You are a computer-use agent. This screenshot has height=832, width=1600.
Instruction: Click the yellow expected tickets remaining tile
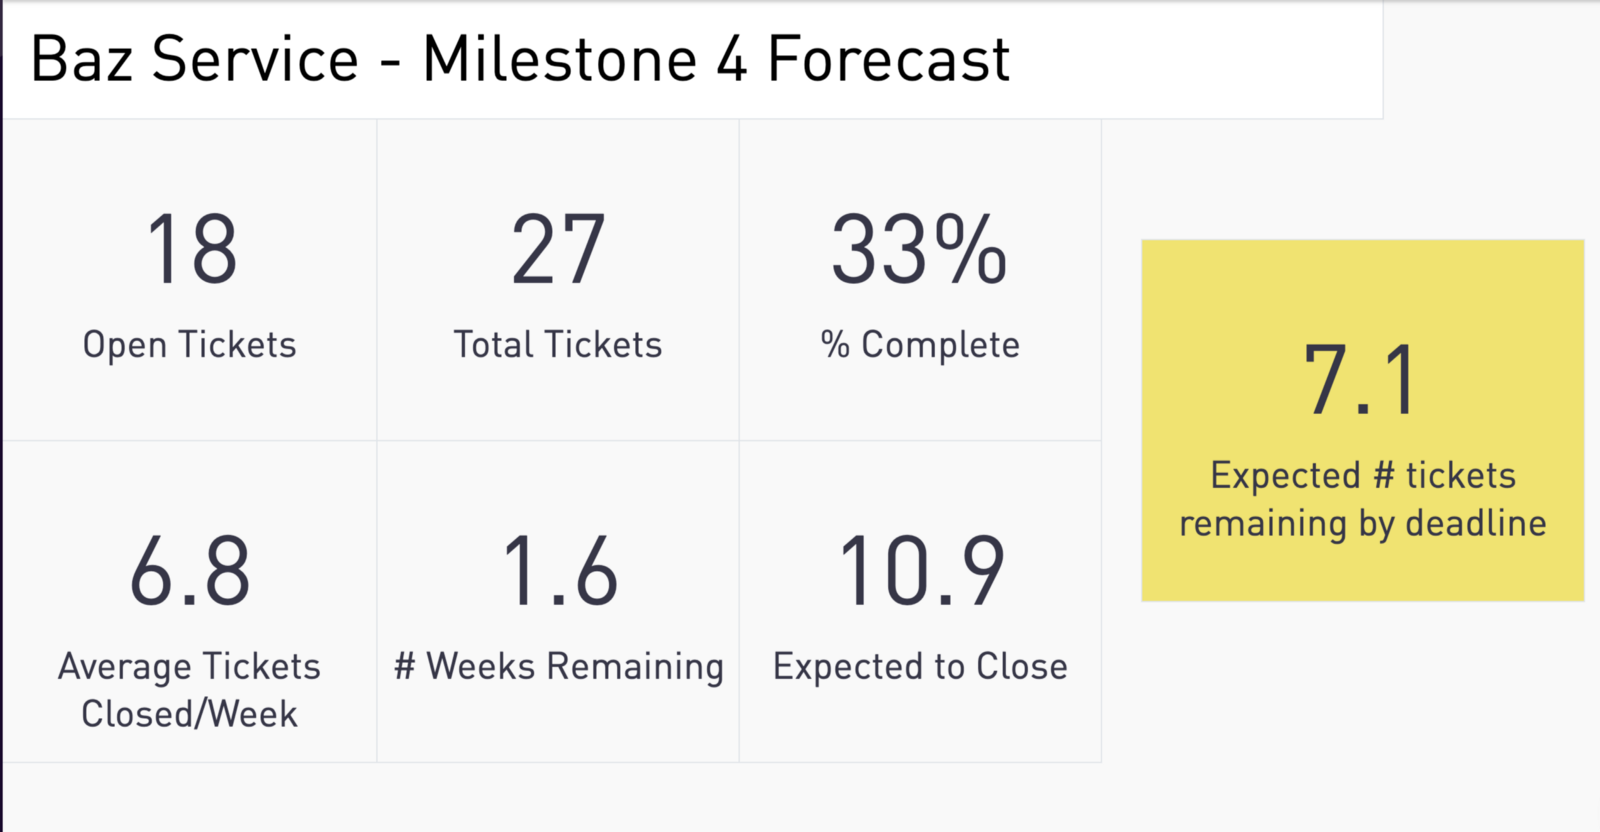click(x=1363, y=420)
